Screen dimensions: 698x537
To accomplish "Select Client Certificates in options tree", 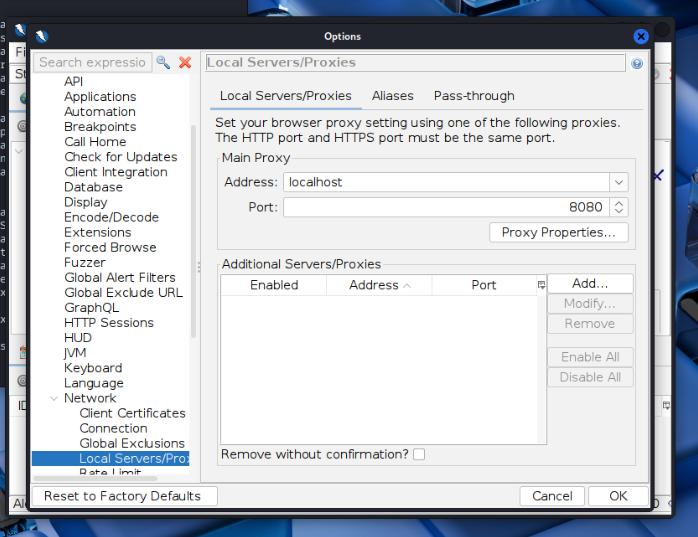I will (x=132, y=413).
